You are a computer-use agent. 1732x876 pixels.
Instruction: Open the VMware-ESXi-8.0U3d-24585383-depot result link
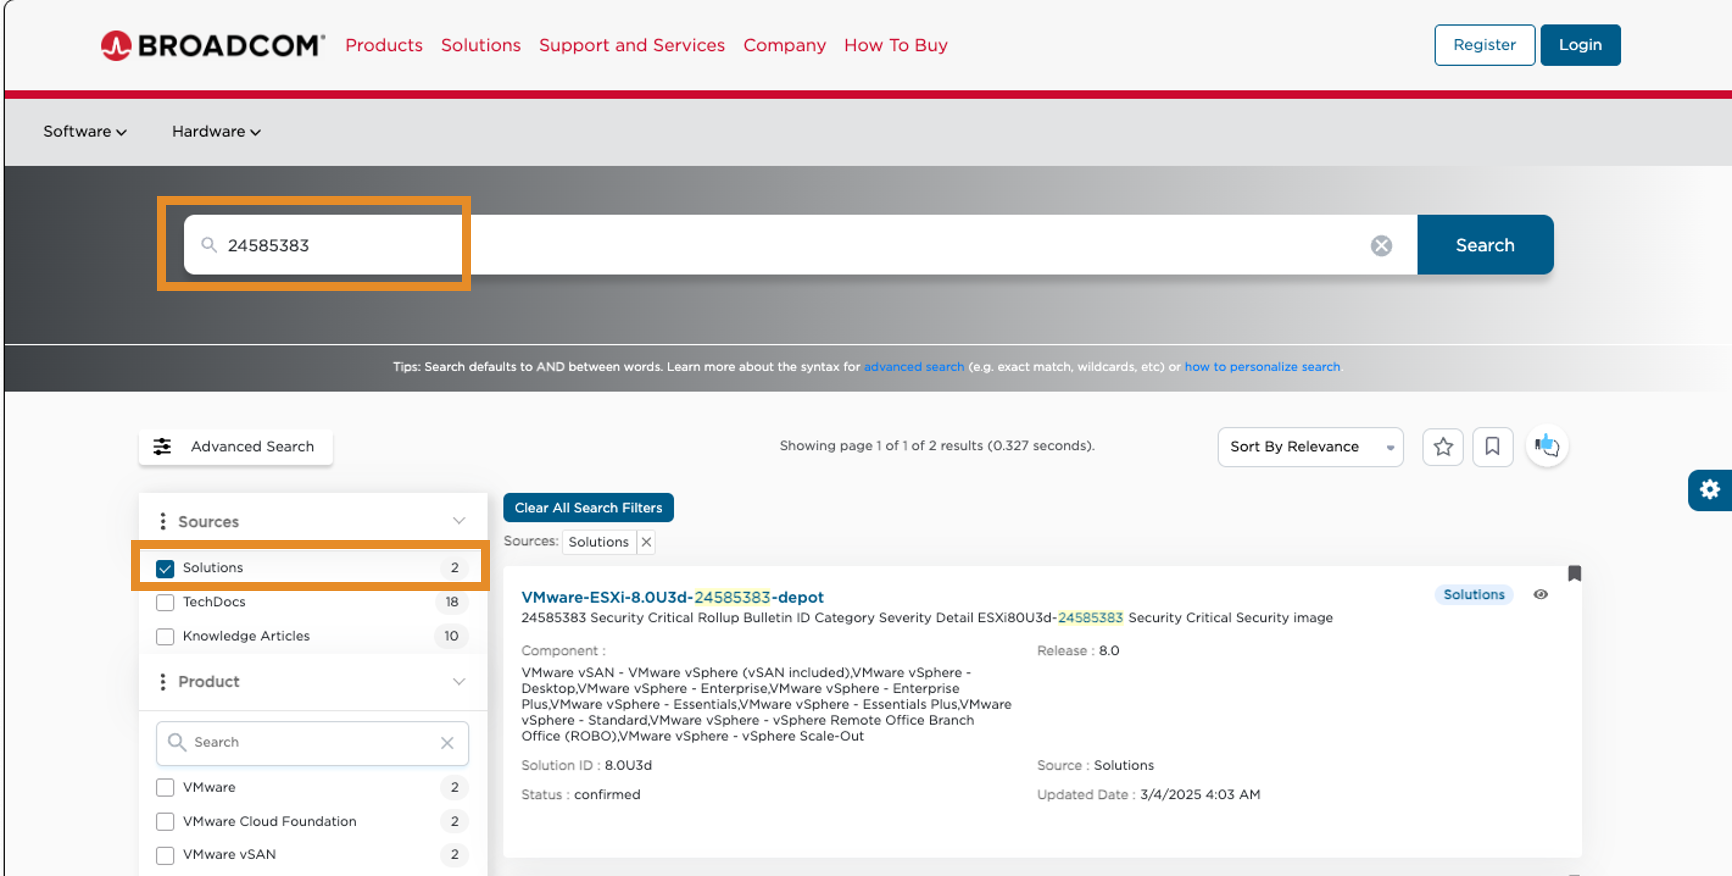tap(672, 597)
